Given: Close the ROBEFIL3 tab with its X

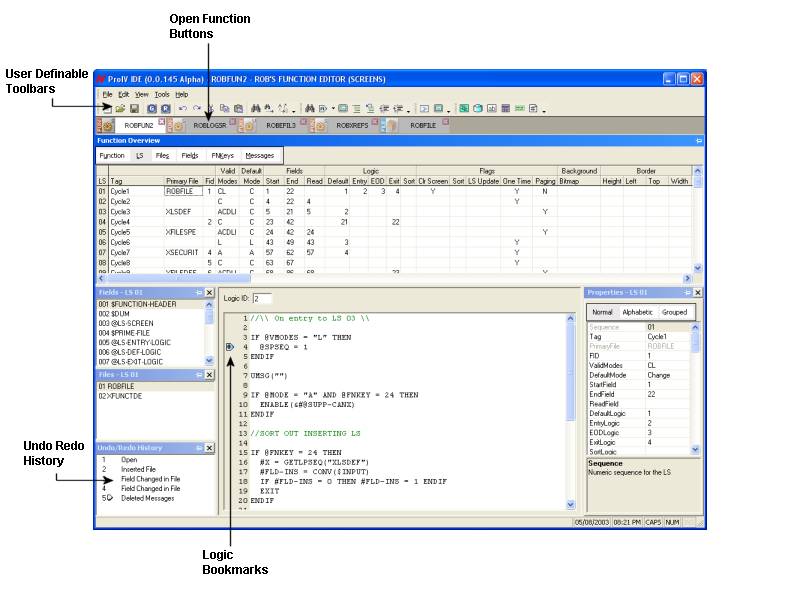Looking at the screenshot, I should coord(304,121).
